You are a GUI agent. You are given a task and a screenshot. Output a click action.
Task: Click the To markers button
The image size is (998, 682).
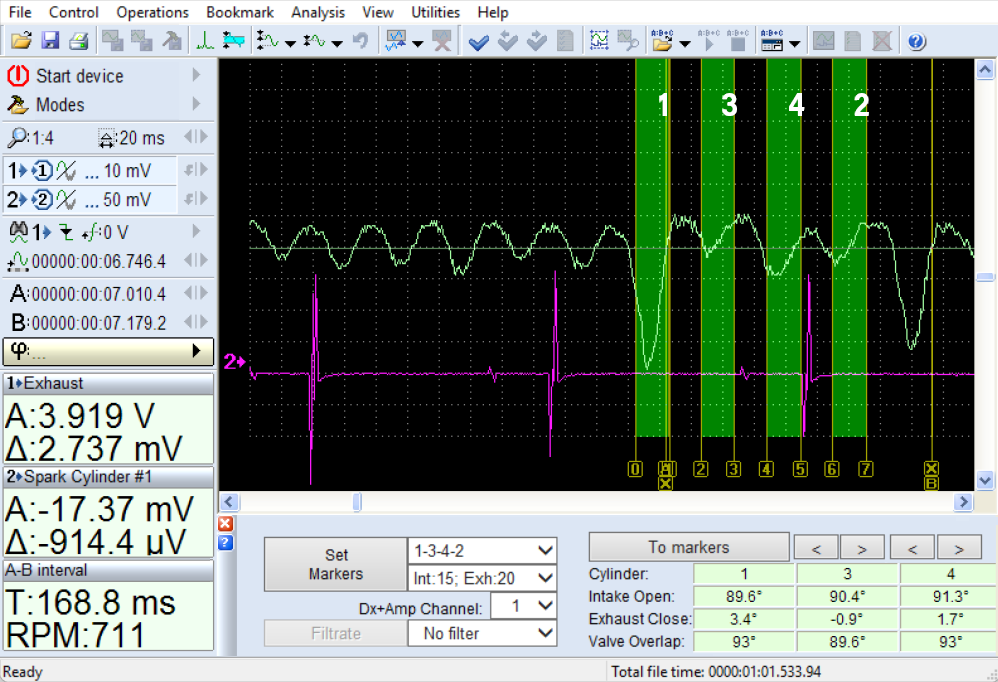(689, 547)
